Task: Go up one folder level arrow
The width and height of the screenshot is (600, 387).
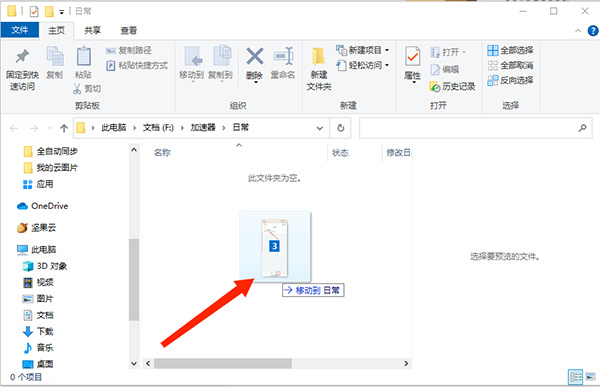Action: click(x=64, y=128)
